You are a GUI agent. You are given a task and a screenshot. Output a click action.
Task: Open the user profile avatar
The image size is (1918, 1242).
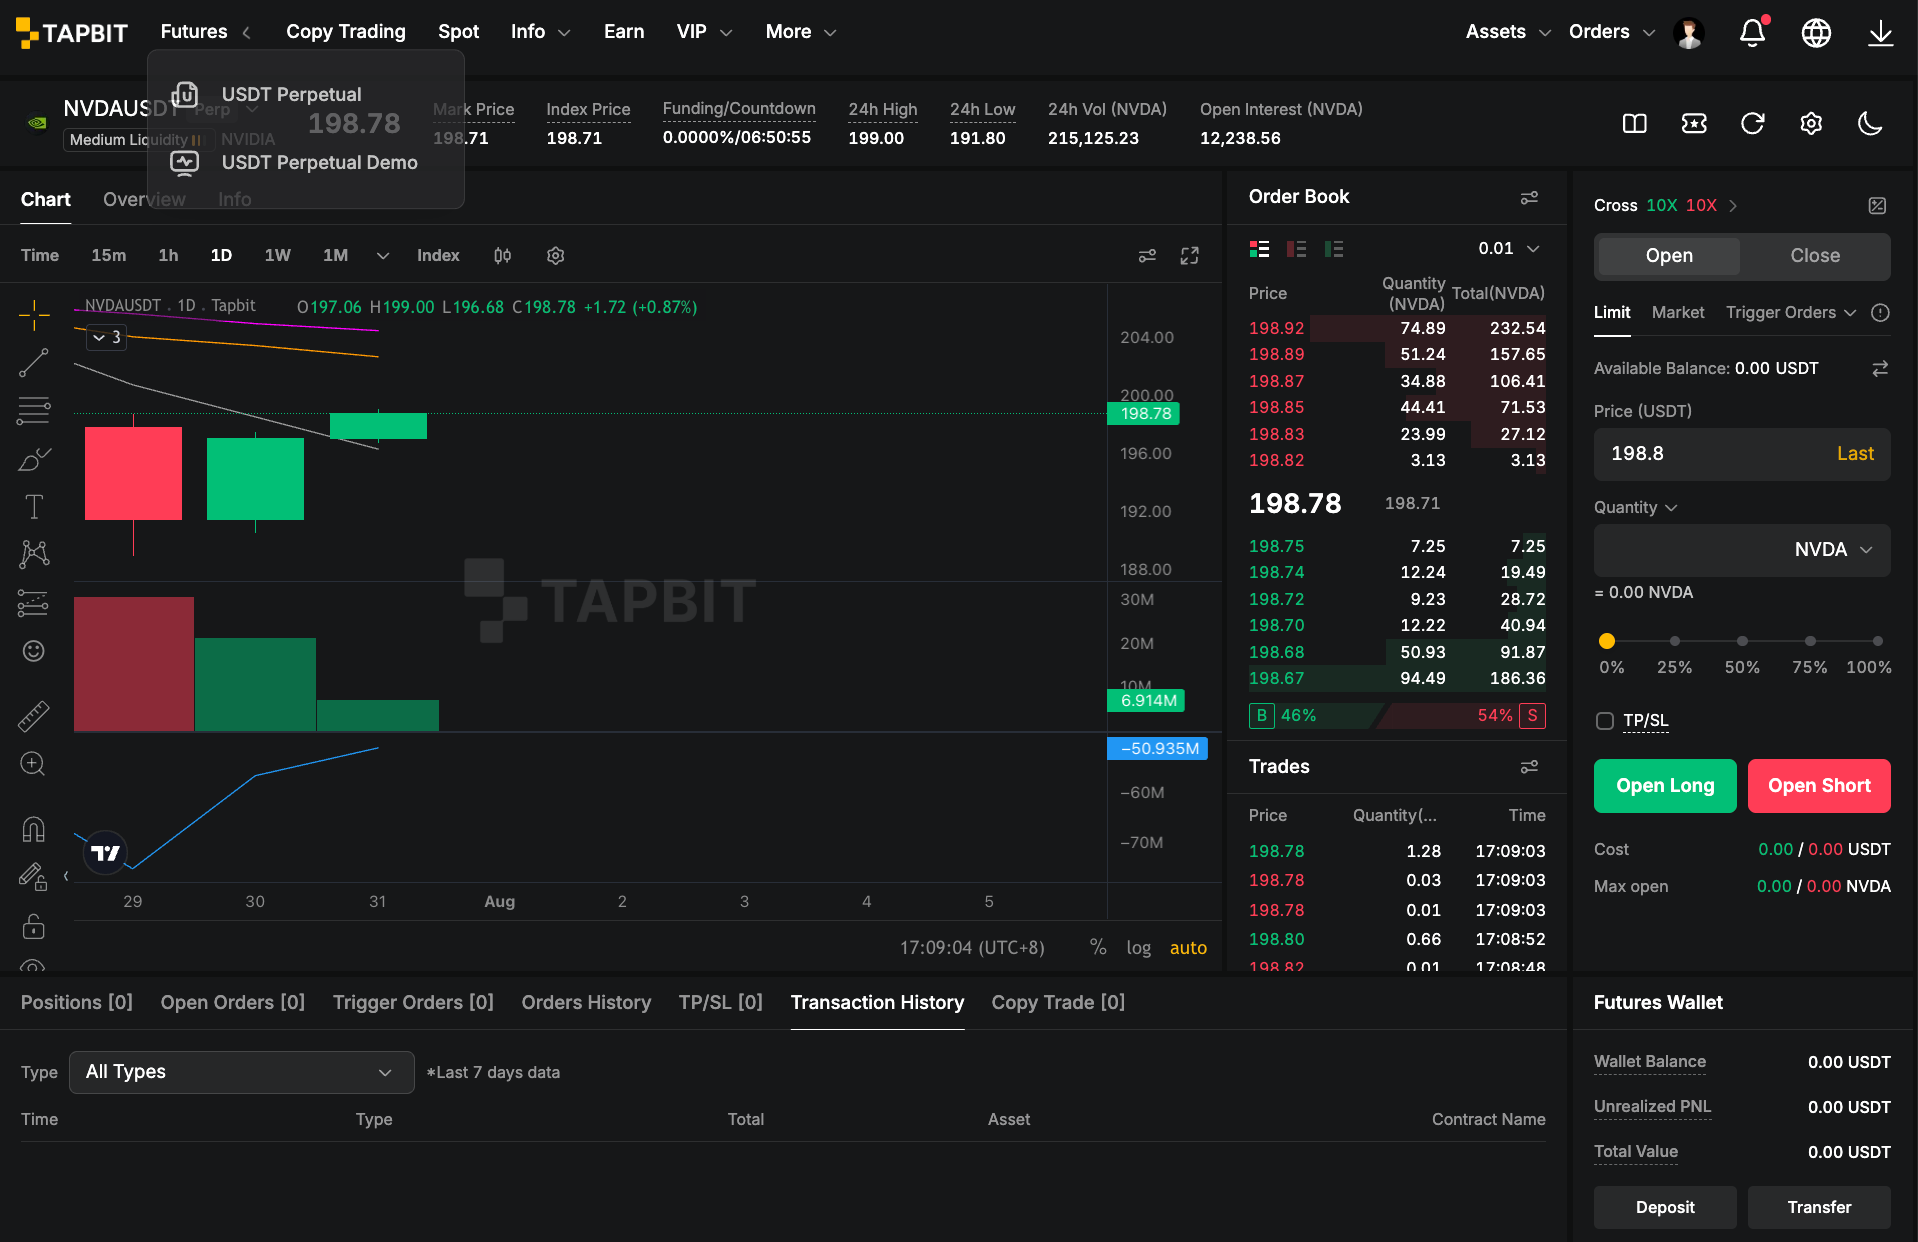pyautogui.click(x=1689, y=32)
